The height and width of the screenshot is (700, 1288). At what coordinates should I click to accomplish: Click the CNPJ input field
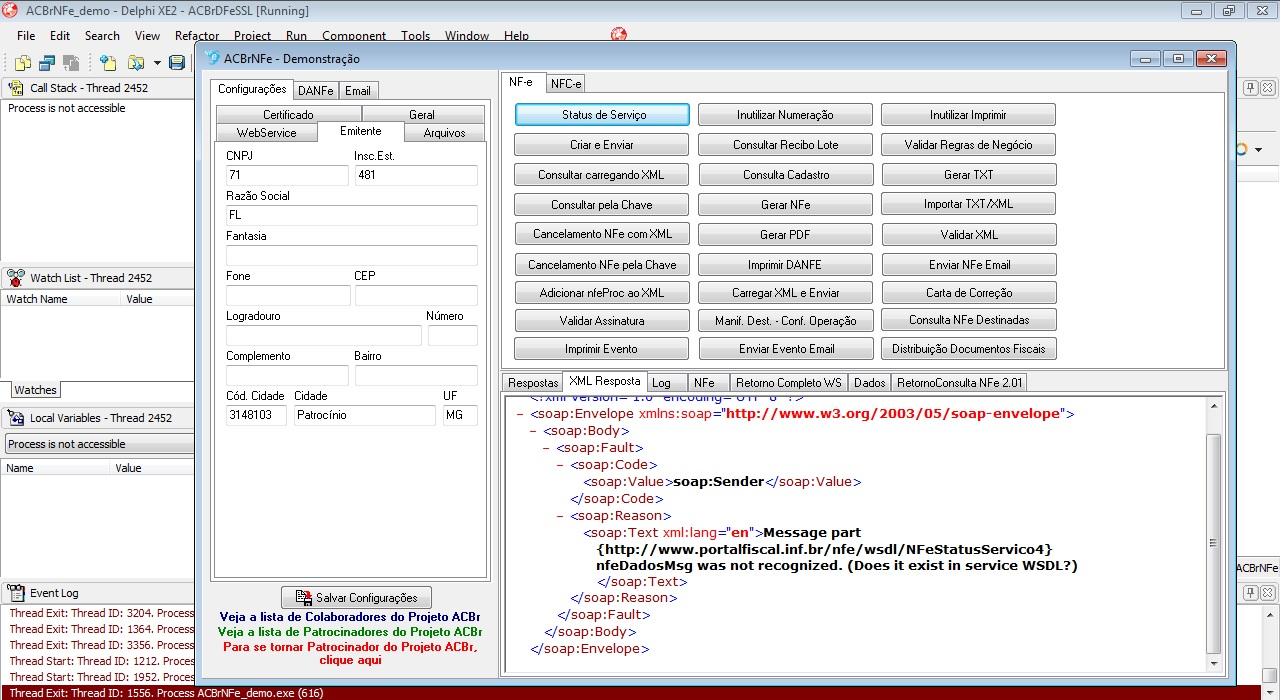(287, 175)
